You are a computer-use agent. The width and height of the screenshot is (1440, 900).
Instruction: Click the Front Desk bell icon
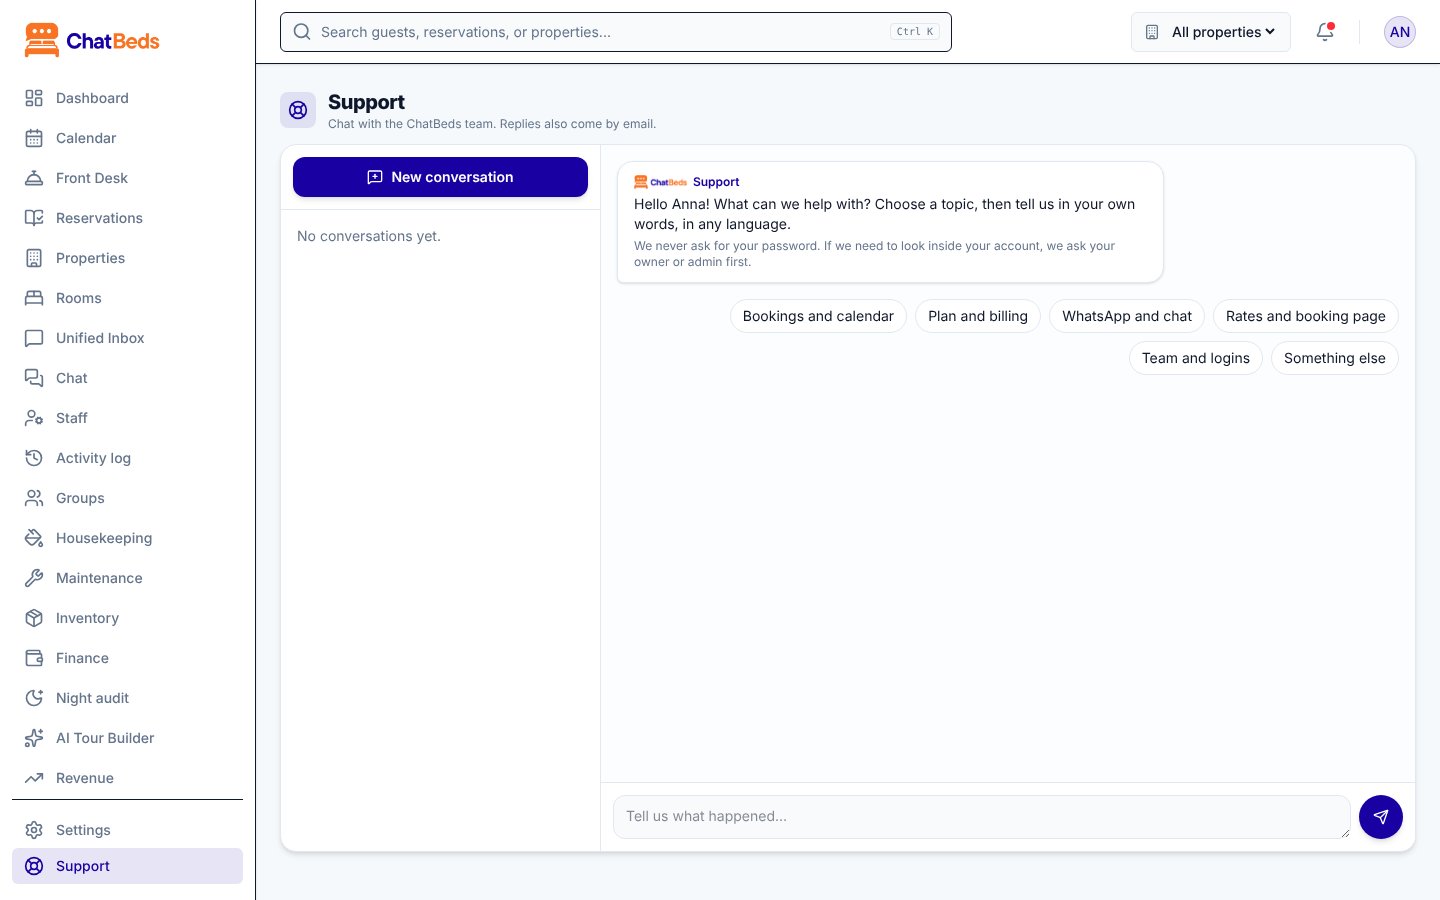[34, 178]
